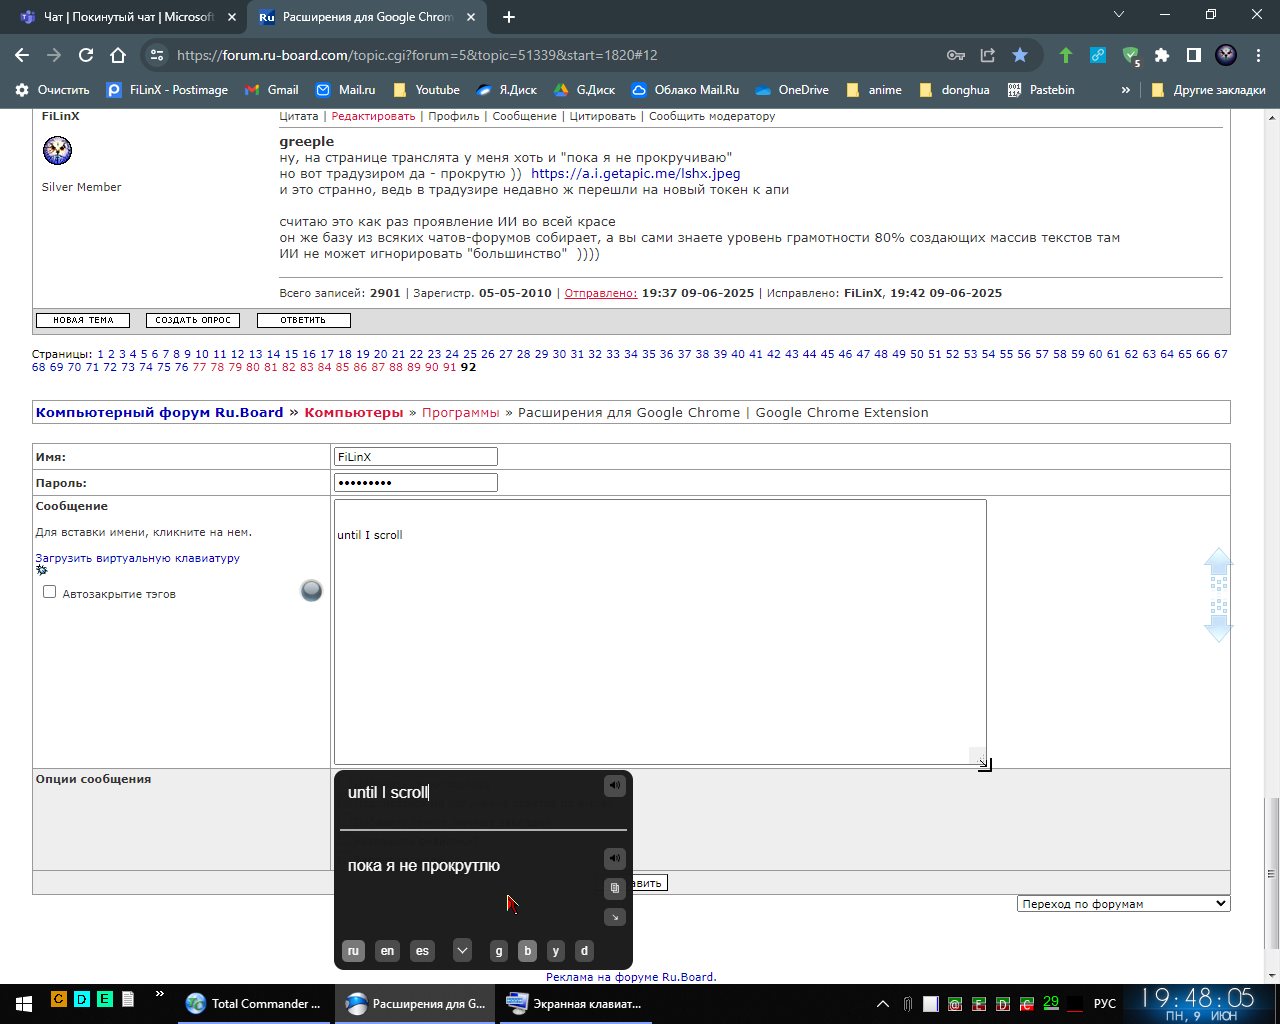The width and height of the screenshot is (1280, 1024).
Task: Click the scroll-up arrow widget on right
Action: pyautogui.click(x=1218, y=567)
